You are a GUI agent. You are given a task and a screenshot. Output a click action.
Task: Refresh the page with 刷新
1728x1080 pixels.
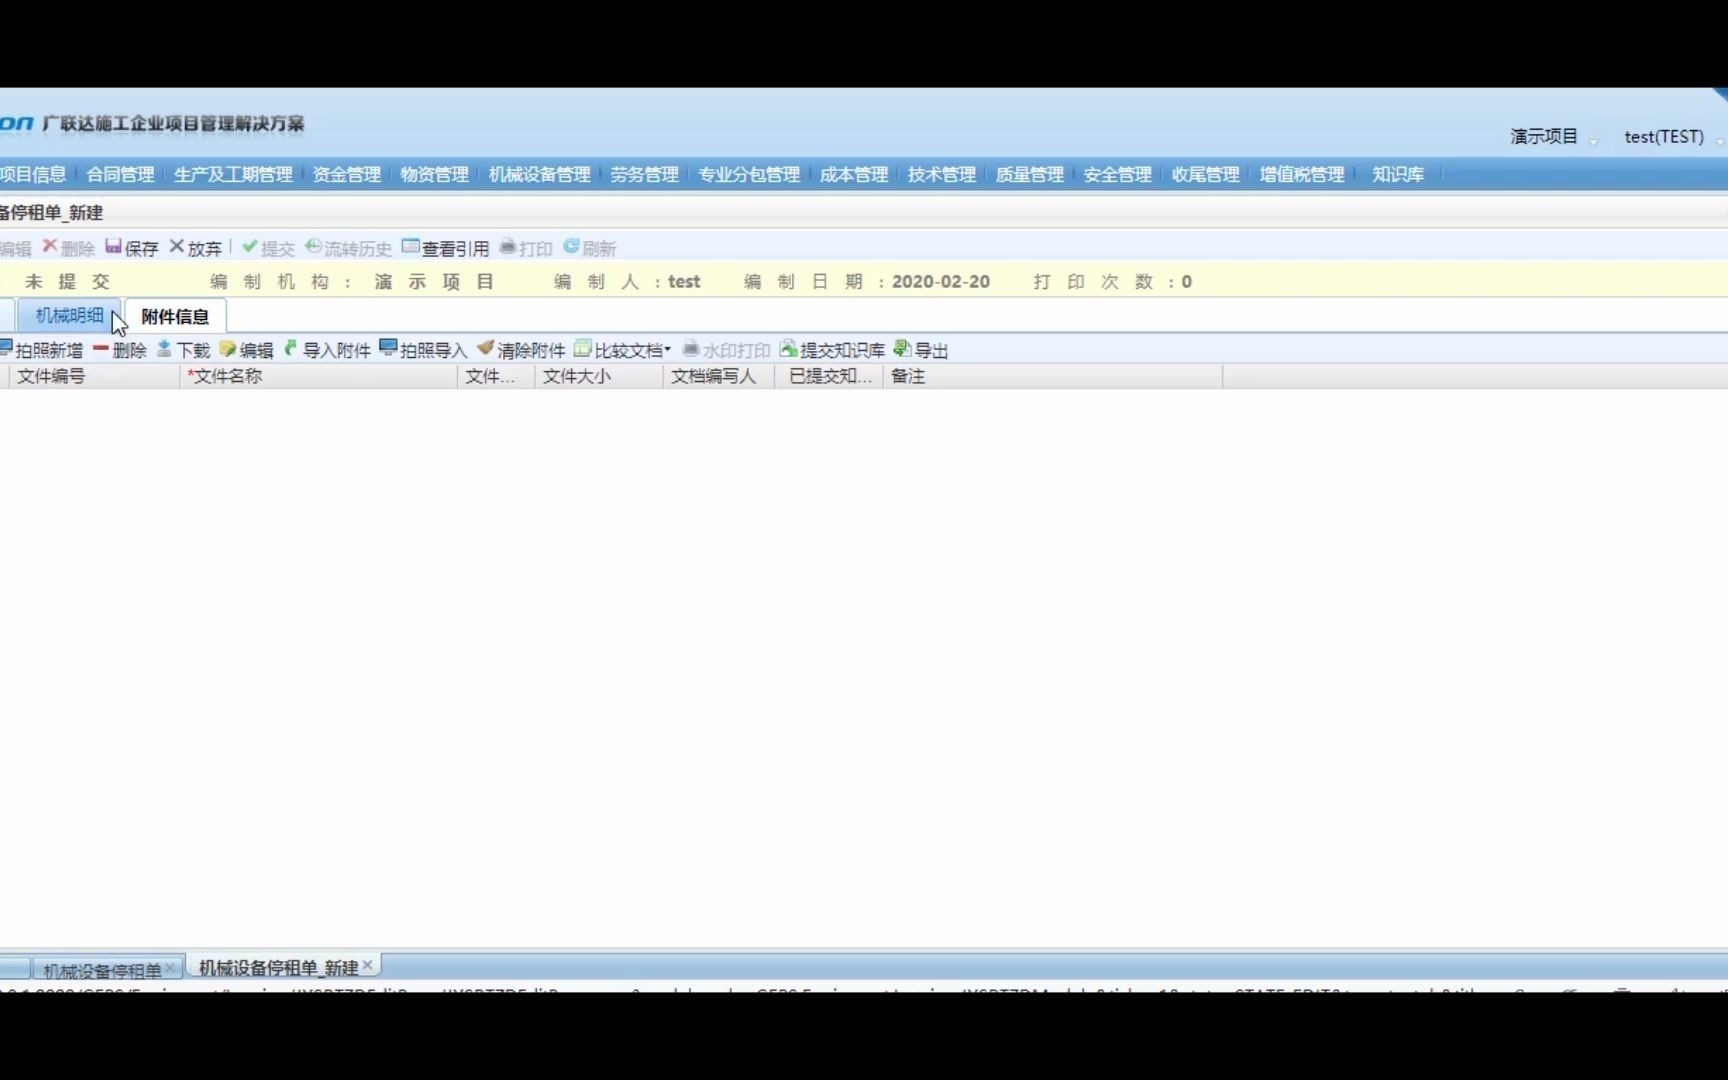[590, 247]
